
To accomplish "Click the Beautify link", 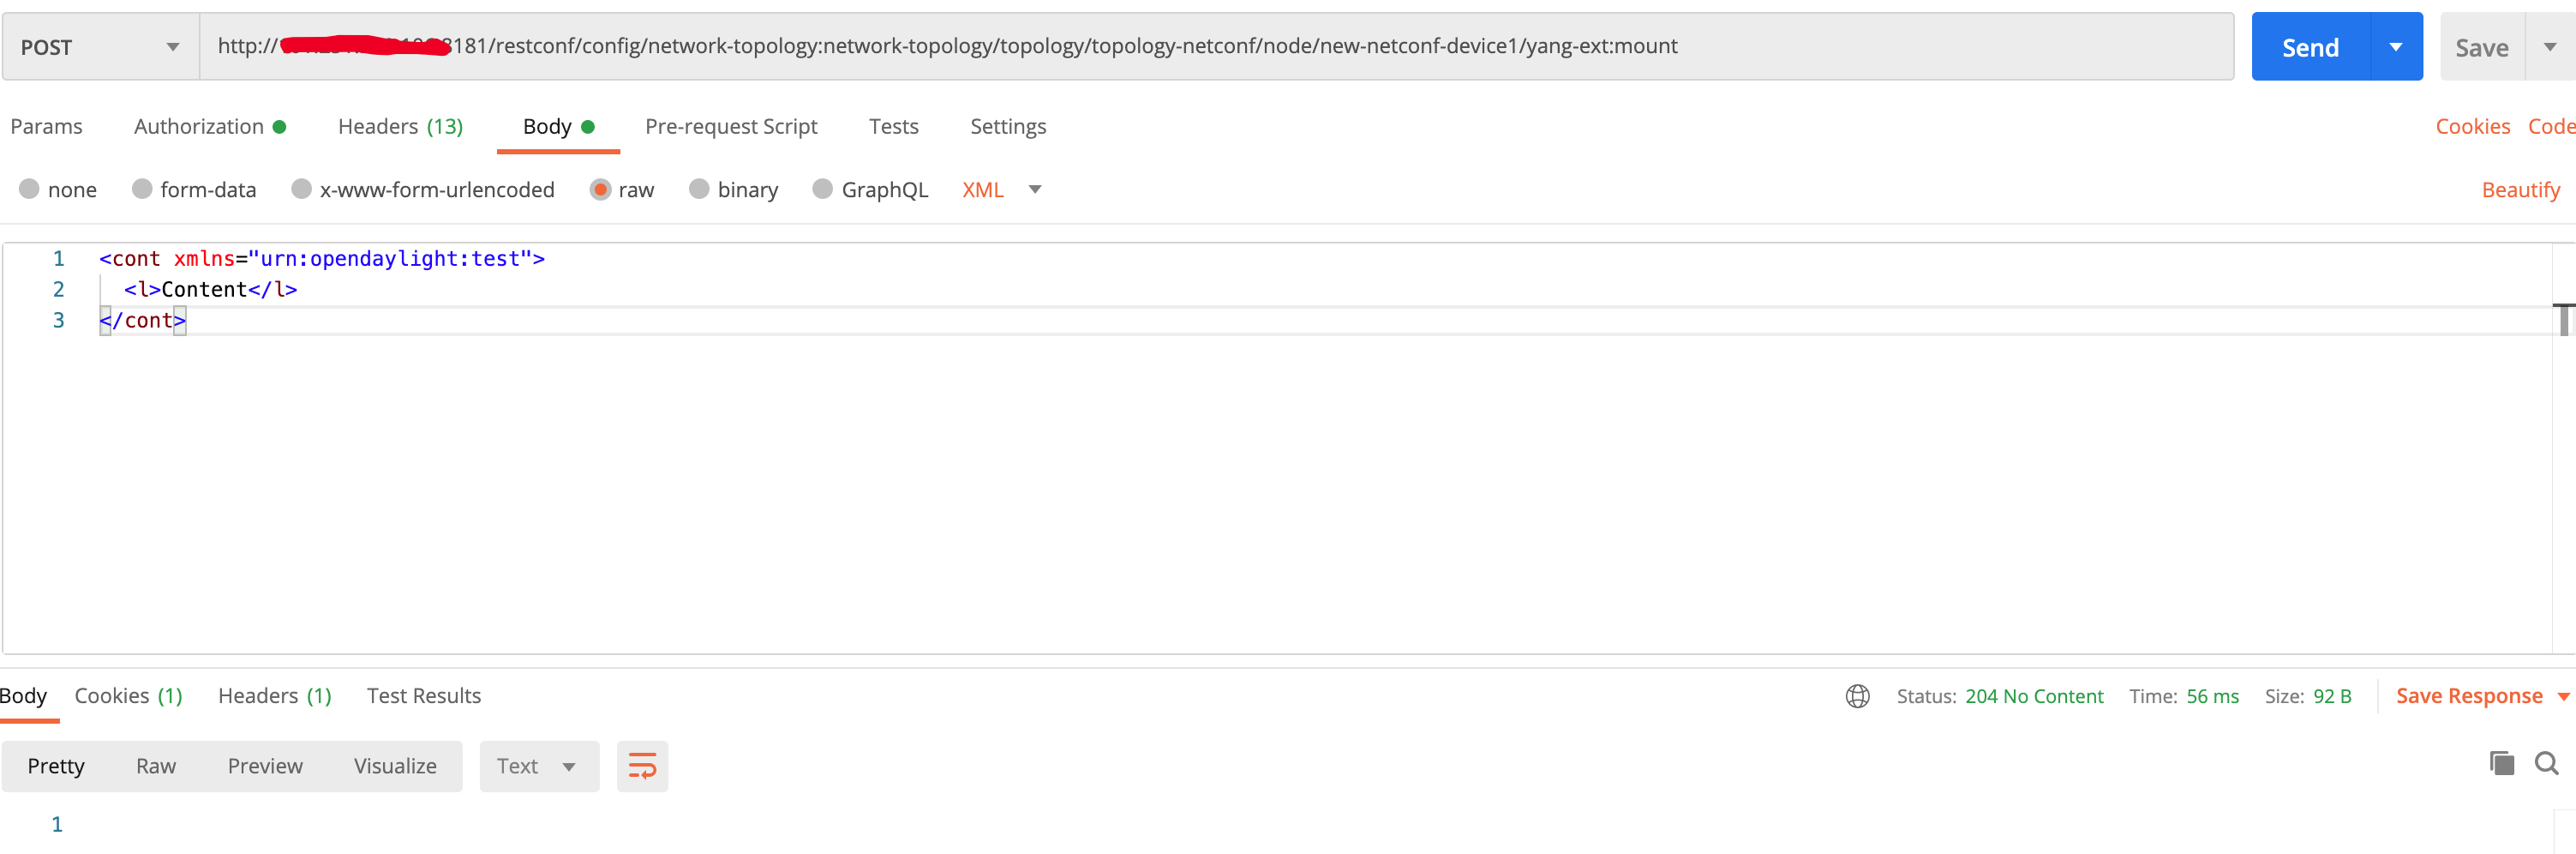I will coord(2520,190).
